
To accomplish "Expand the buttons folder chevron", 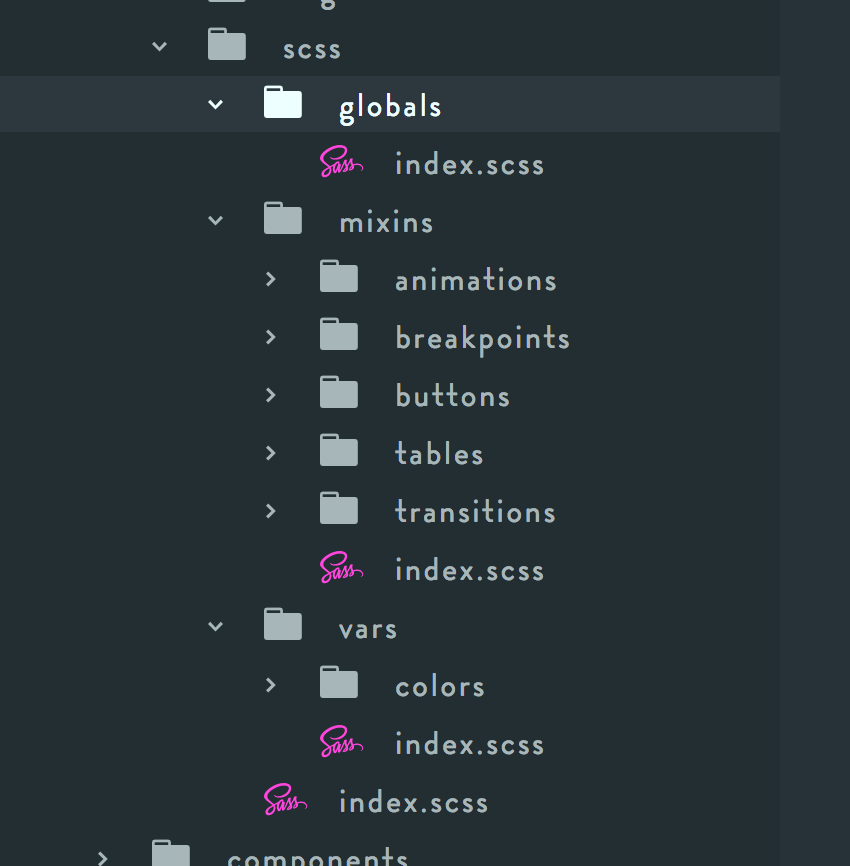I will click(x=271, y=395).
